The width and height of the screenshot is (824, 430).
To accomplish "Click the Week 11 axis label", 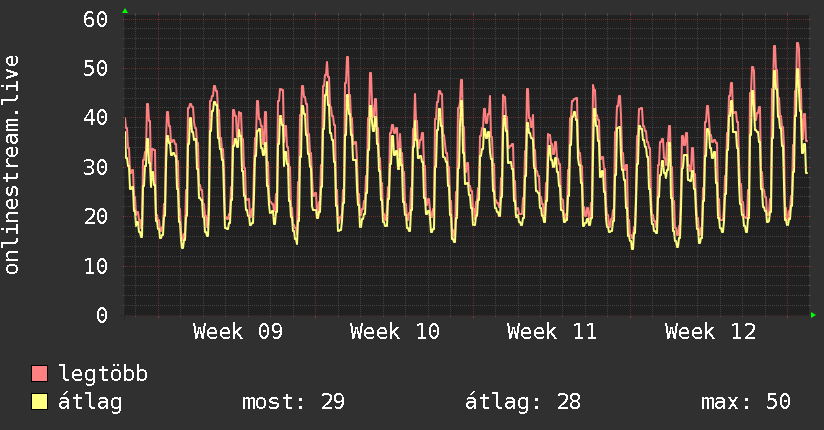I will pyautogui.click(x=552, y=332).
